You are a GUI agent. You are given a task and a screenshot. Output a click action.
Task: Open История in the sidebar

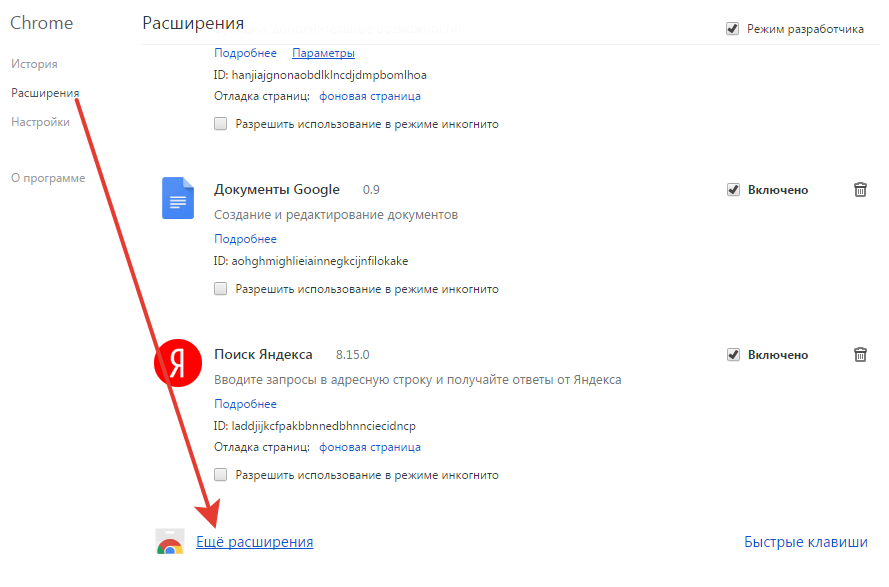tap(34, 64)
